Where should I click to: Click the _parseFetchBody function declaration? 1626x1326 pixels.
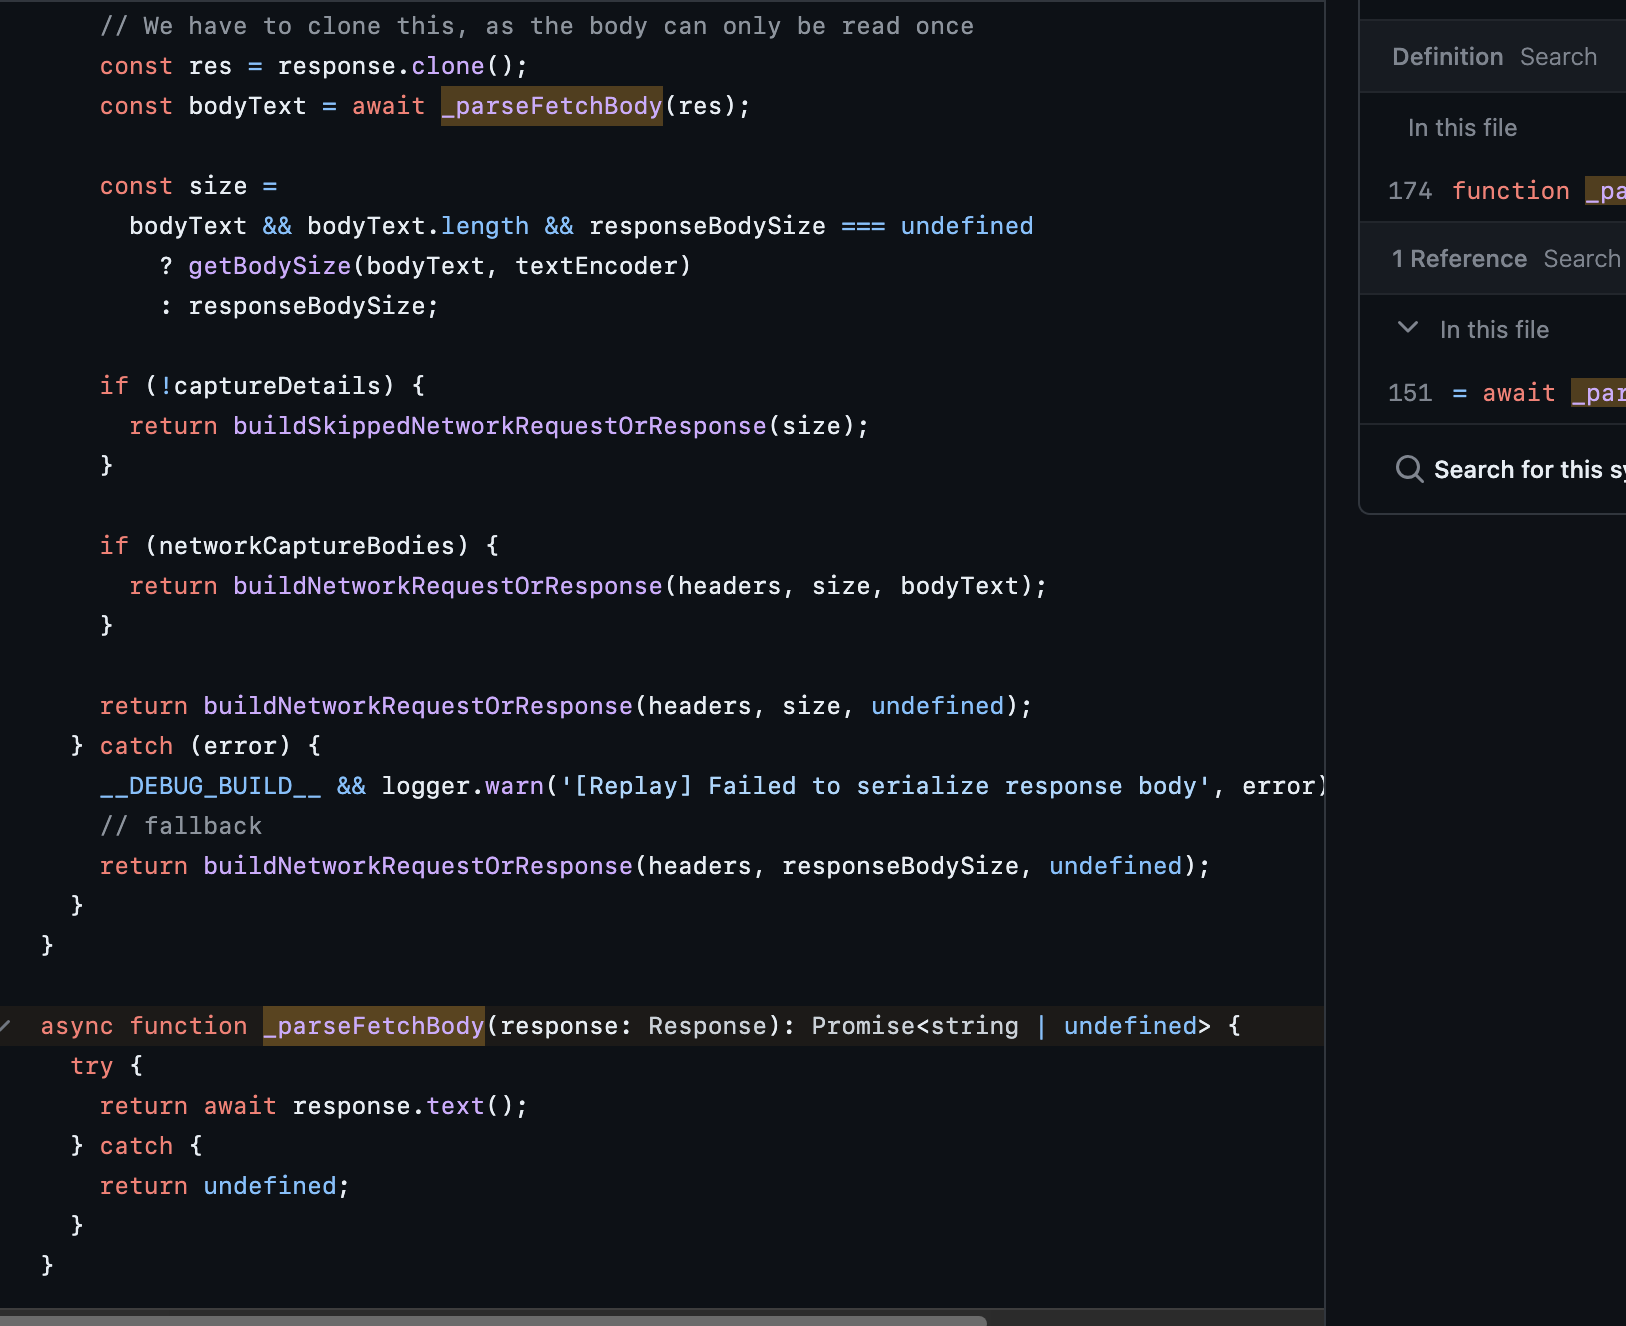(374, 1025)
